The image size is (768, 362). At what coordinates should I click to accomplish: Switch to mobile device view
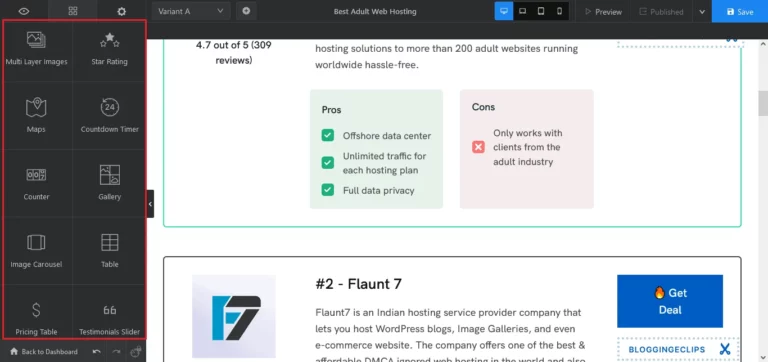click(559, 11)
